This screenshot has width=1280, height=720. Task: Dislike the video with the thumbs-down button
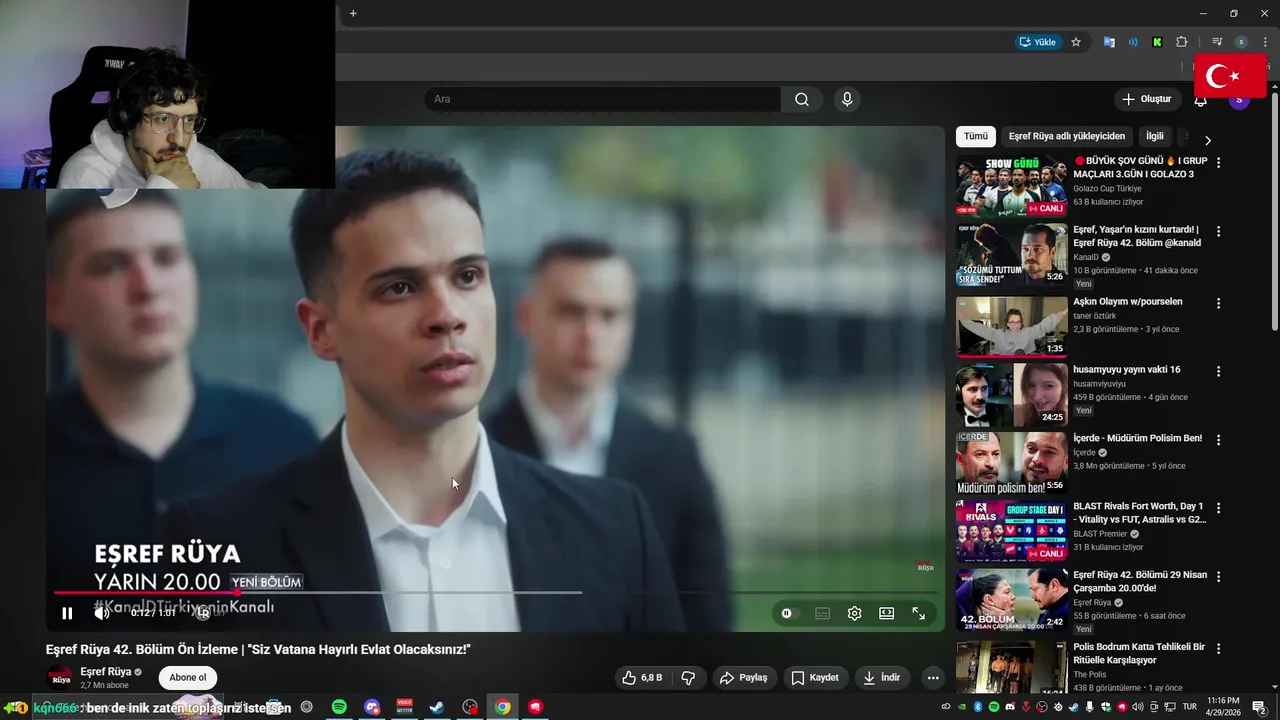click(x=688, y=677)
